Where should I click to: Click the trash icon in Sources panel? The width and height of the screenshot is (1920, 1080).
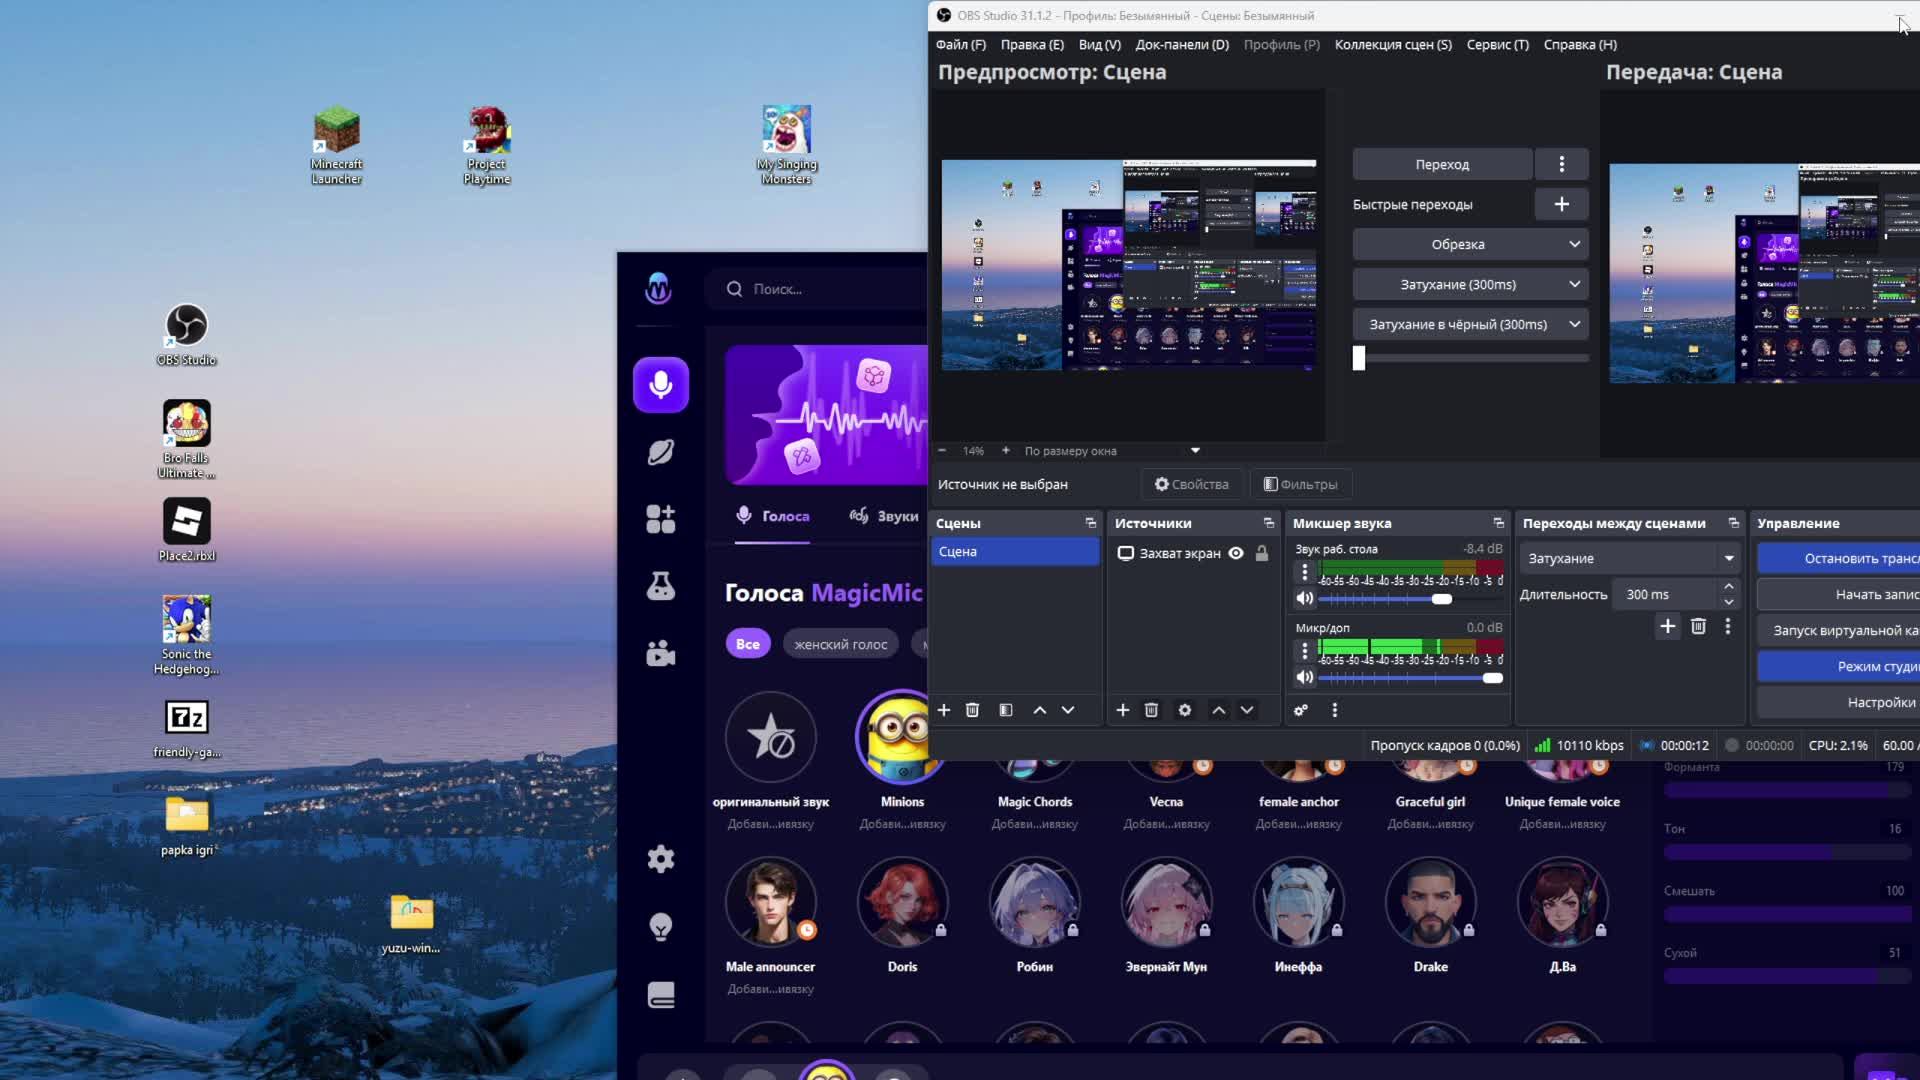point(1151,710)
